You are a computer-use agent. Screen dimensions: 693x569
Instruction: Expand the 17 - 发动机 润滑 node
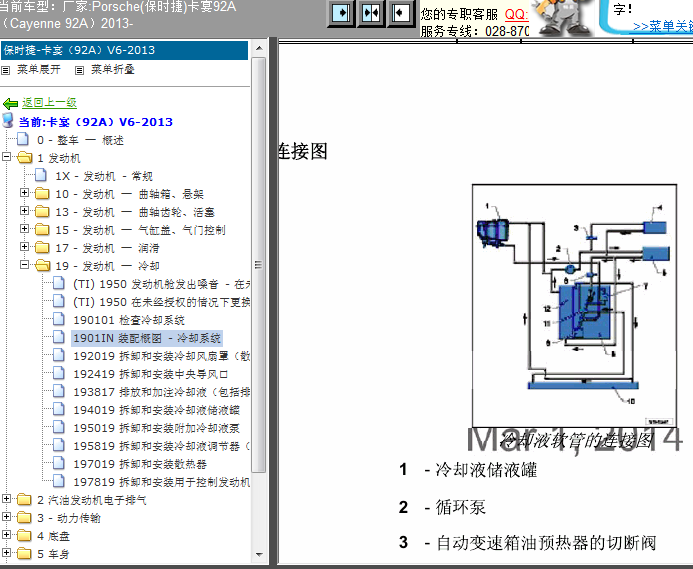(x=24, y=247)
